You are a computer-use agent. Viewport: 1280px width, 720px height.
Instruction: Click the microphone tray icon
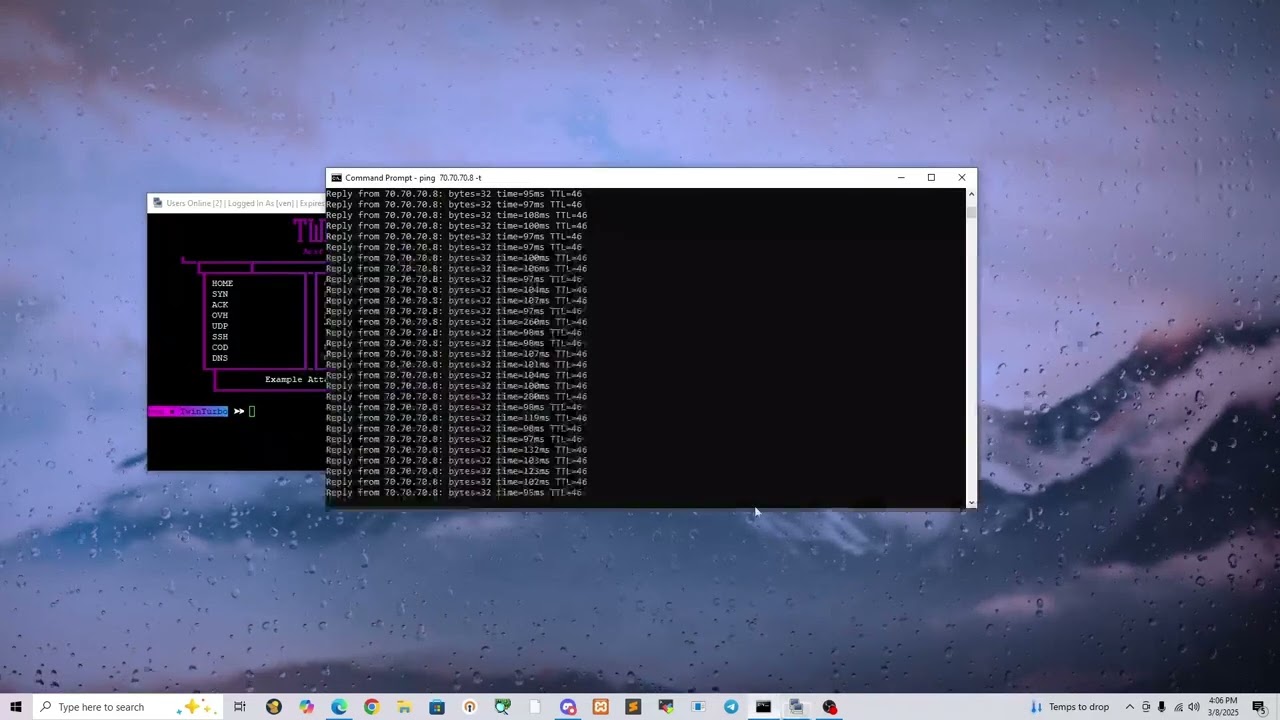click(1161, 707)
